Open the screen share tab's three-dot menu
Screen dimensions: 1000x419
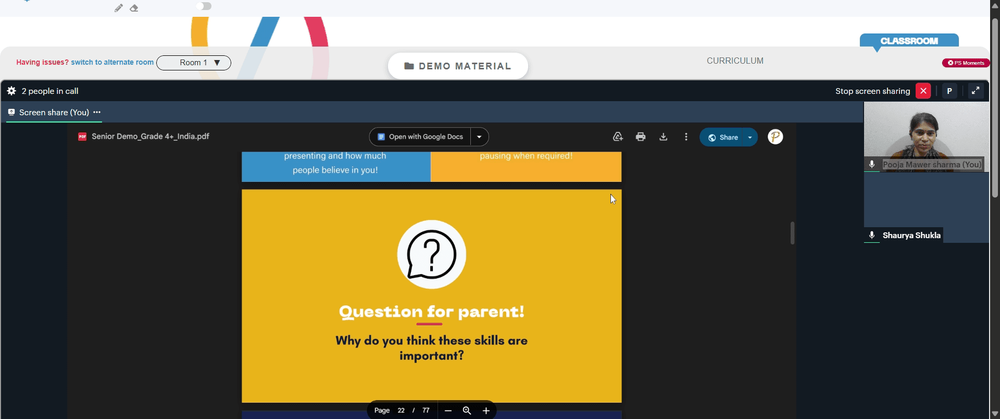[x=97, y=112]
